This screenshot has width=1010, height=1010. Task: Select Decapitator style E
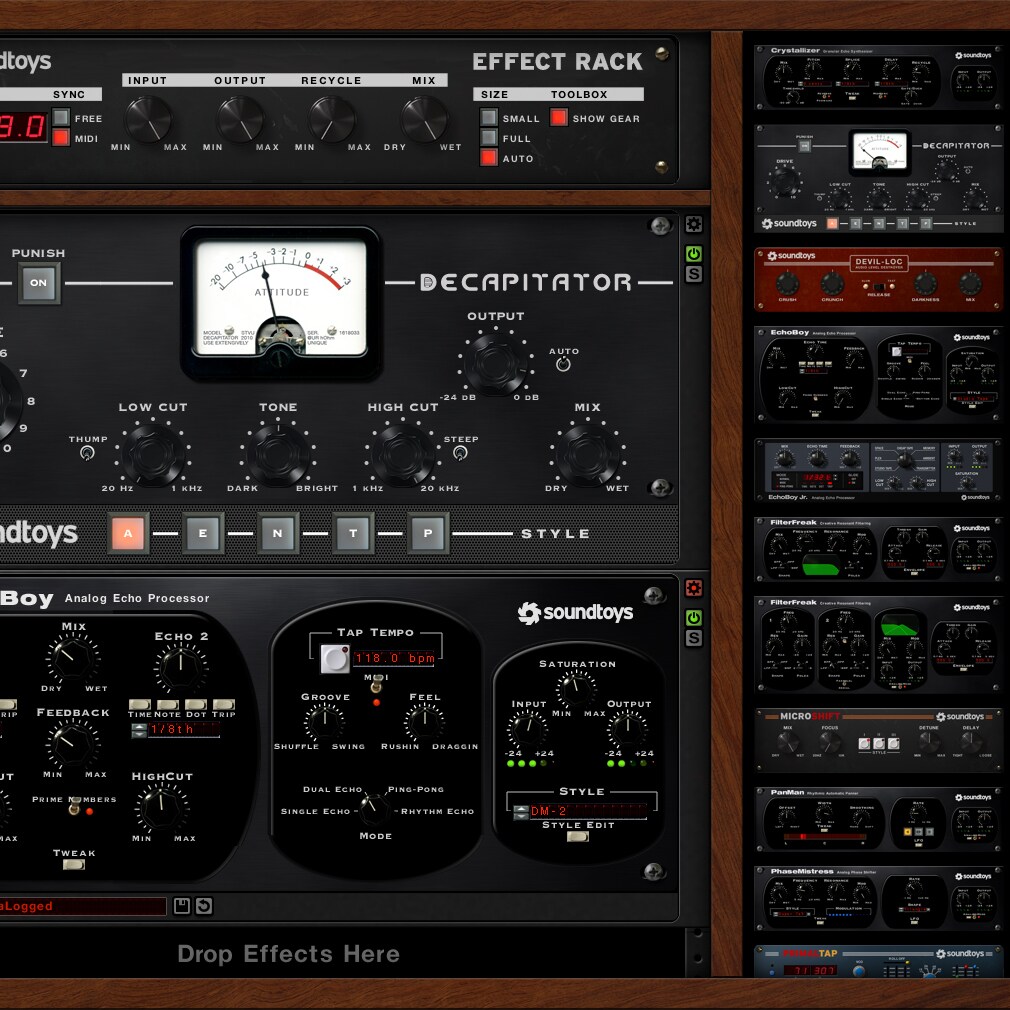point(203,533)
